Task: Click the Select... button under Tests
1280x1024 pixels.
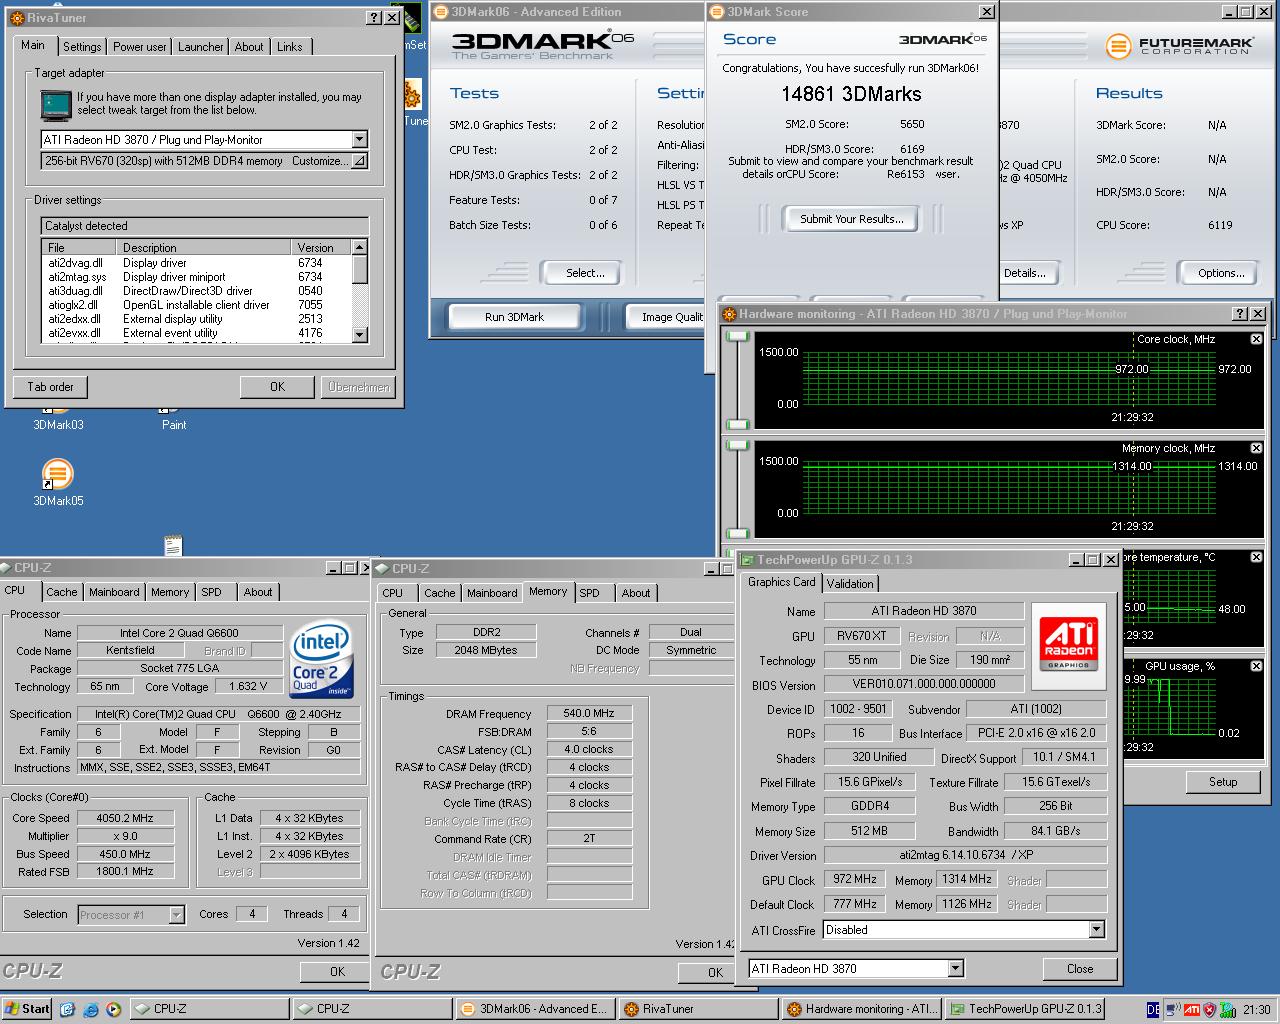Action: [585, 273]
